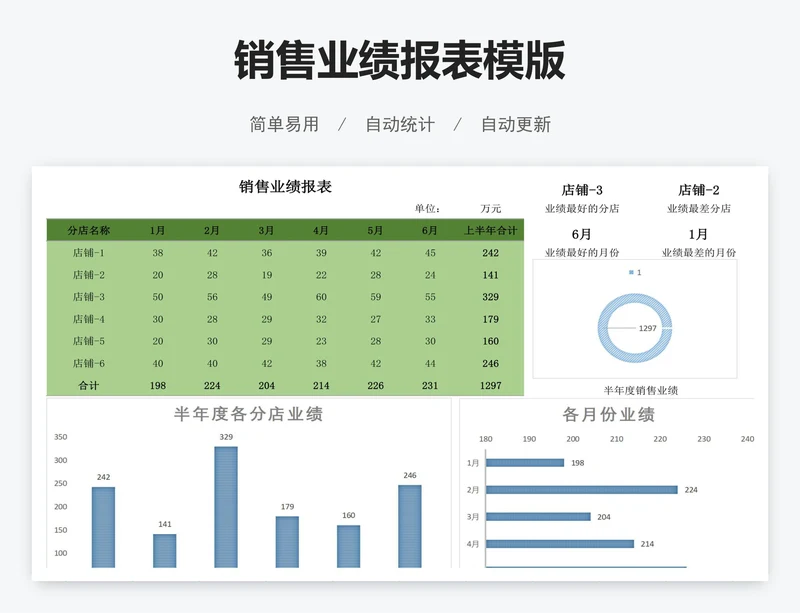The width and height of the screenshot is (800, 613).
Task: Click the donut chart legend marker 1
Action: coord(631,272)
